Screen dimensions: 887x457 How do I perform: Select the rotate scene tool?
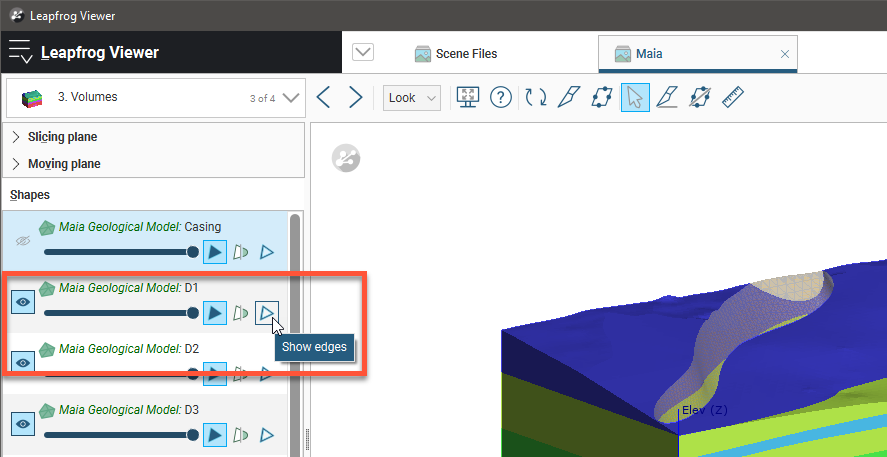[x=535, y=98]
